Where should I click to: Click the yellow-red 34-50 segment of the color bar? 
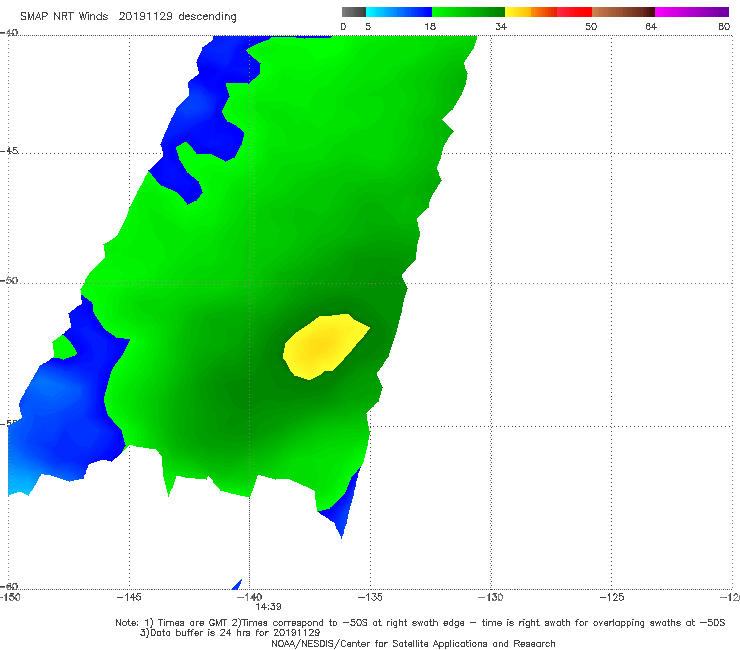(x=548, y=12)
